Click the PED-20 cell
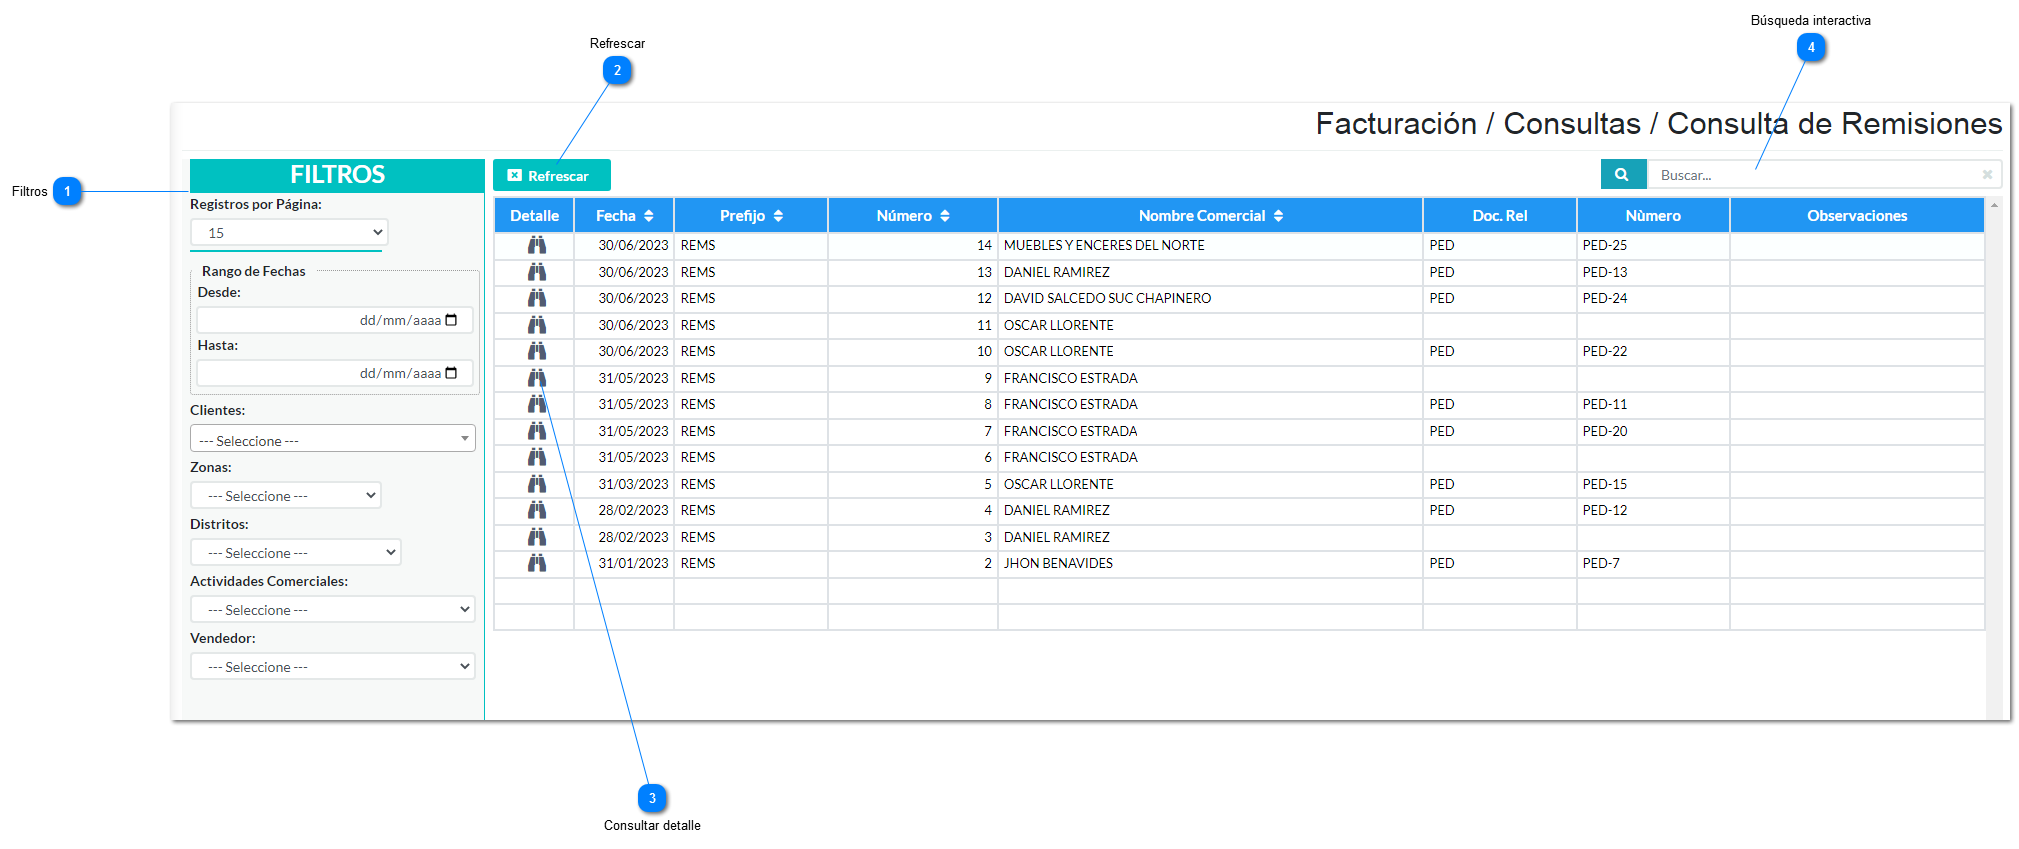The height and width of the screenshot is (849, 2019). 1653,431
